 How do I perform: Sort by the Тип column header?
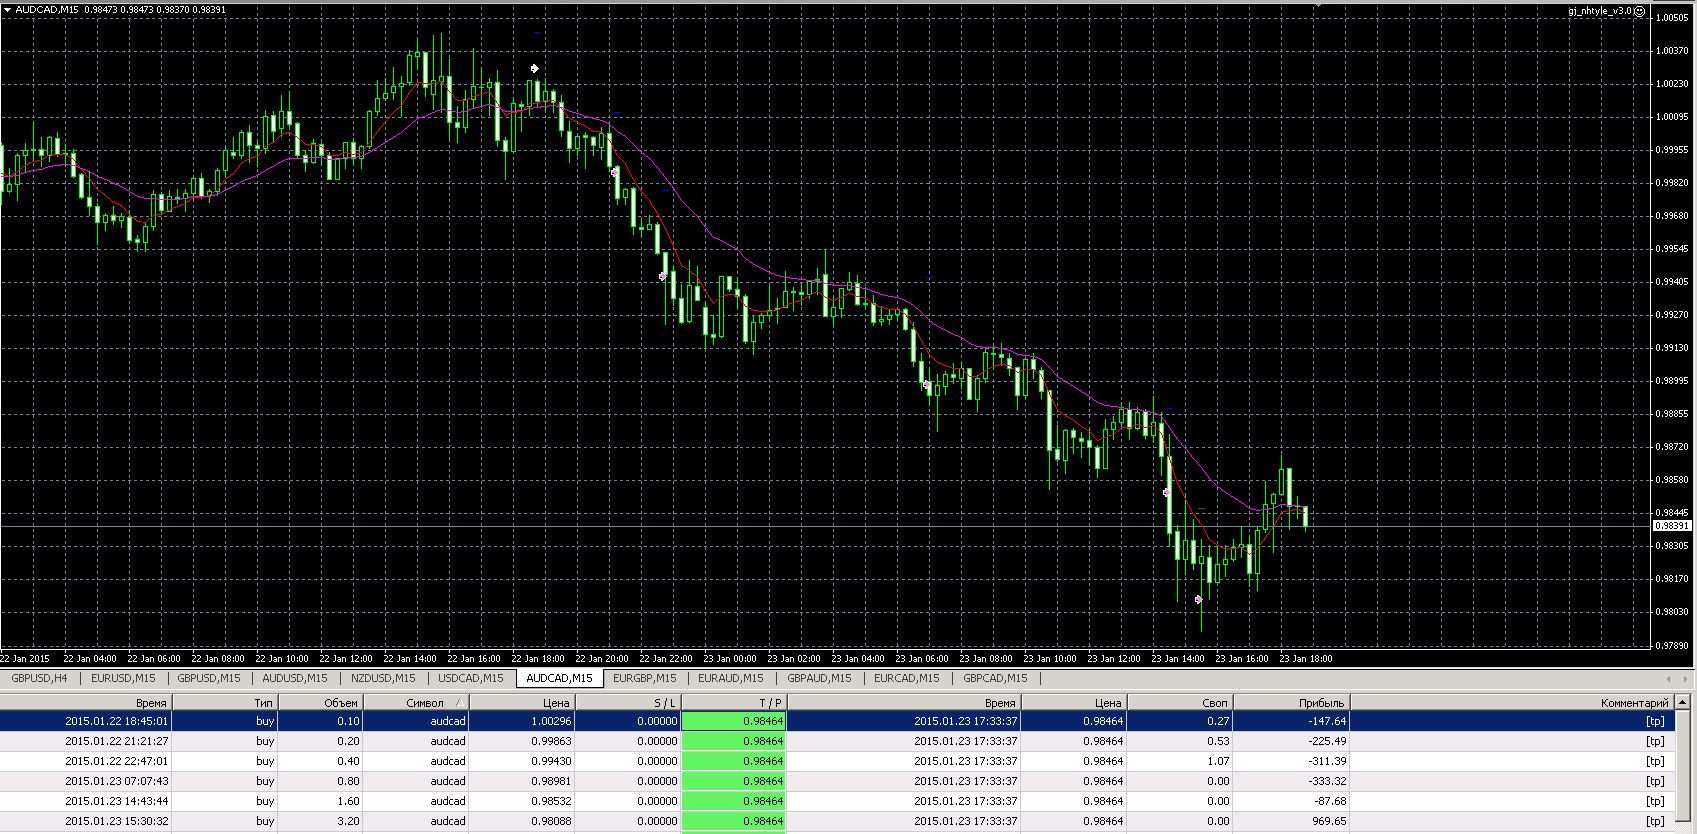pos(225,703)
